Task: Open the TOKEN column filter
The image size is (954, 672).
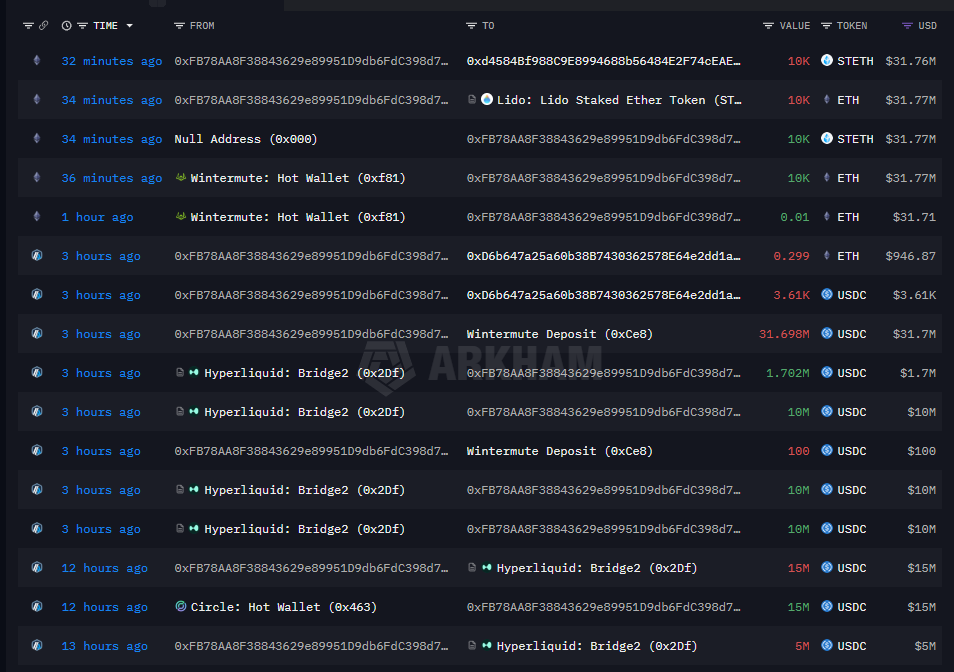Action: [827, 25]
